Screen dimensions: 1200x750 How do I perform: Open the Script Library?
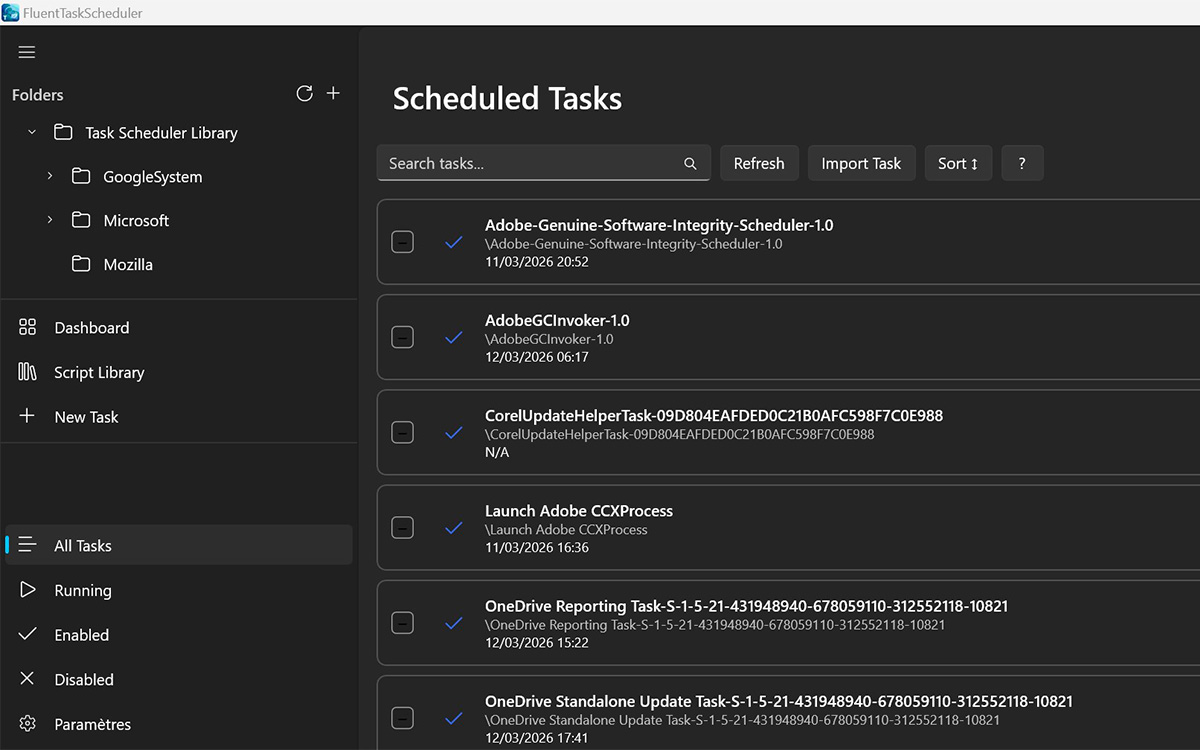point(98,372)
